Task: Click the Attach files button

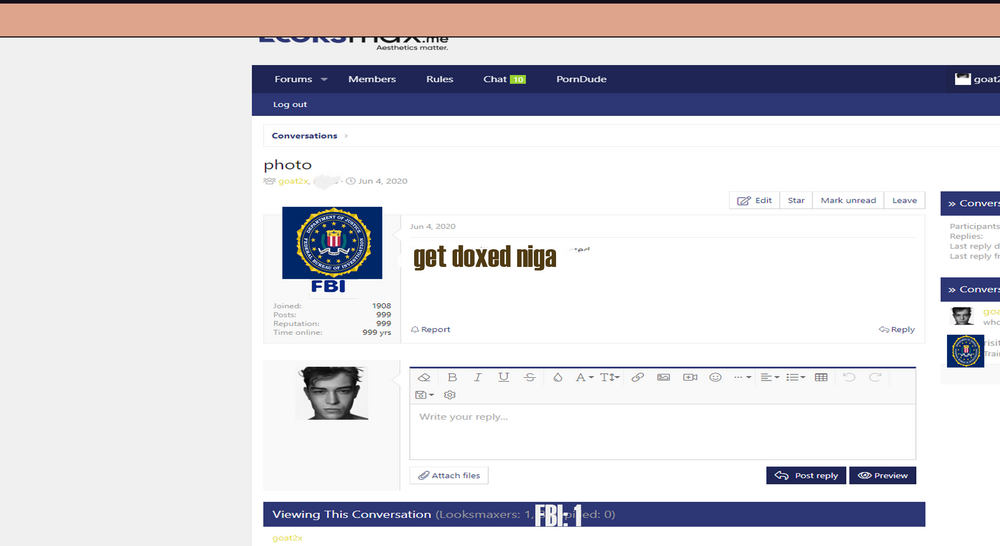Action: click(x=449, y=475)
